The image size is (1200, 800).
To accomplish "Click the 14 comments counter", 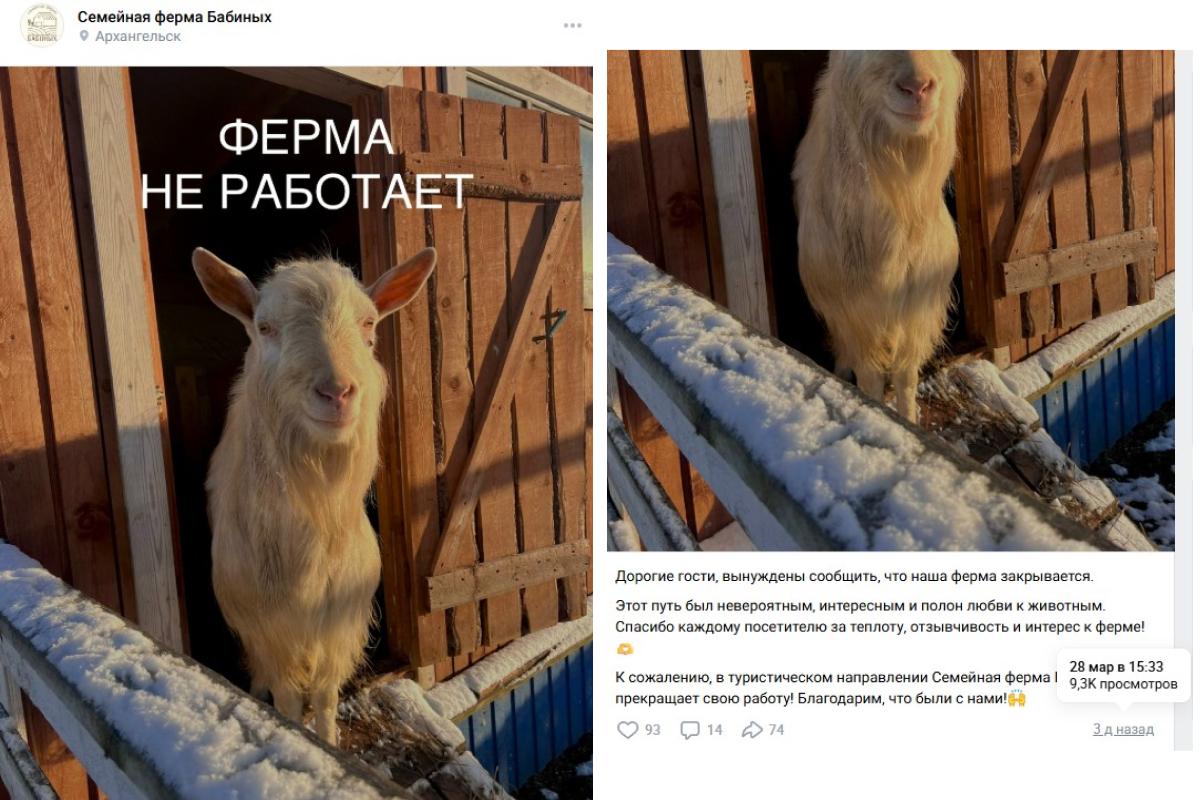I will coord(714,730).
